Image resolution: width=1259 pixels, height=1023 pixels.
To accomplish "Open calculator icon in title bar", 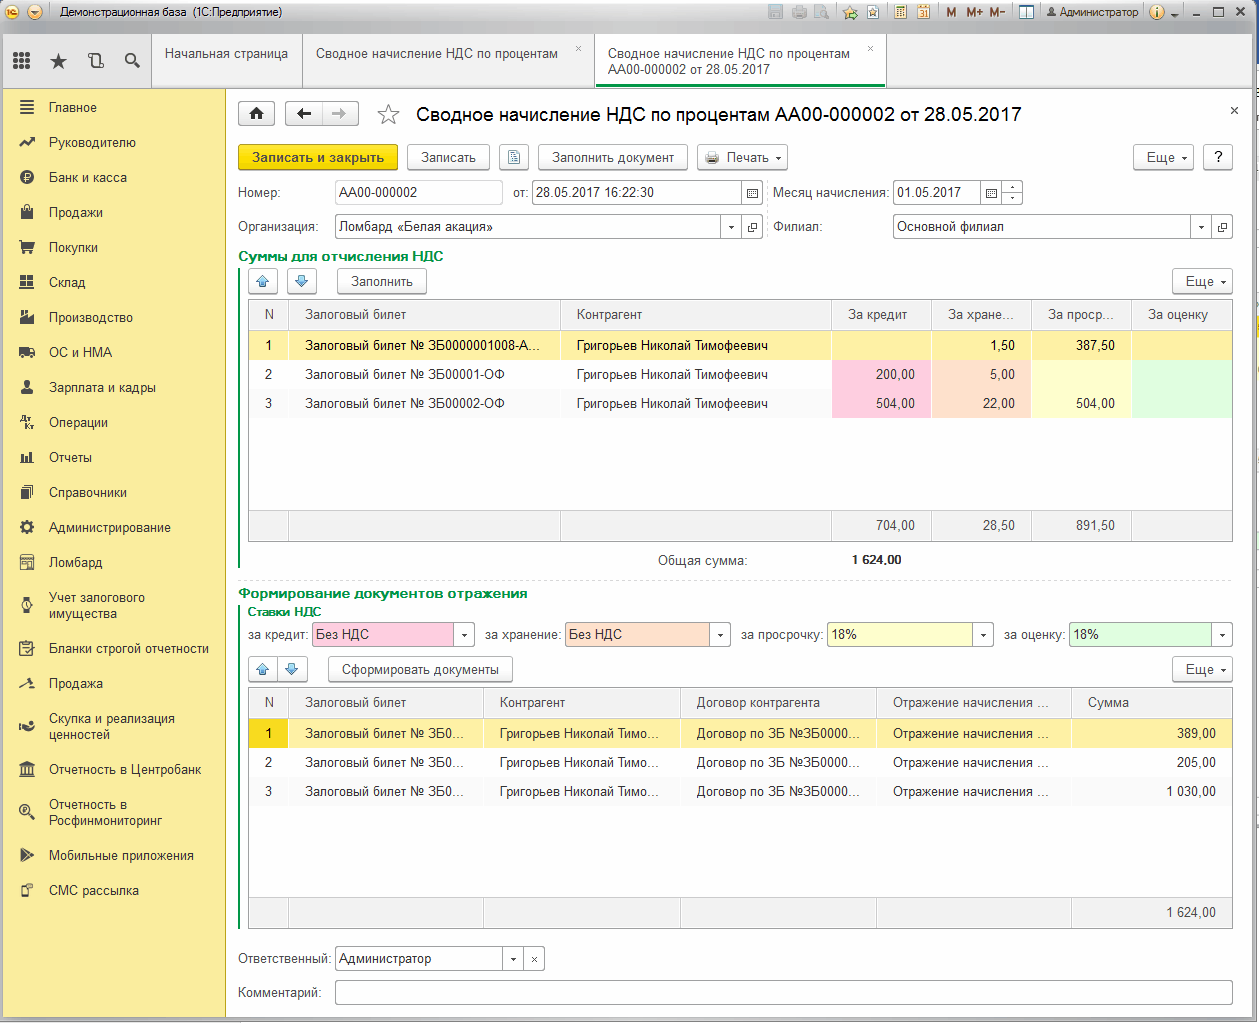I will click(x=901, y=12).
